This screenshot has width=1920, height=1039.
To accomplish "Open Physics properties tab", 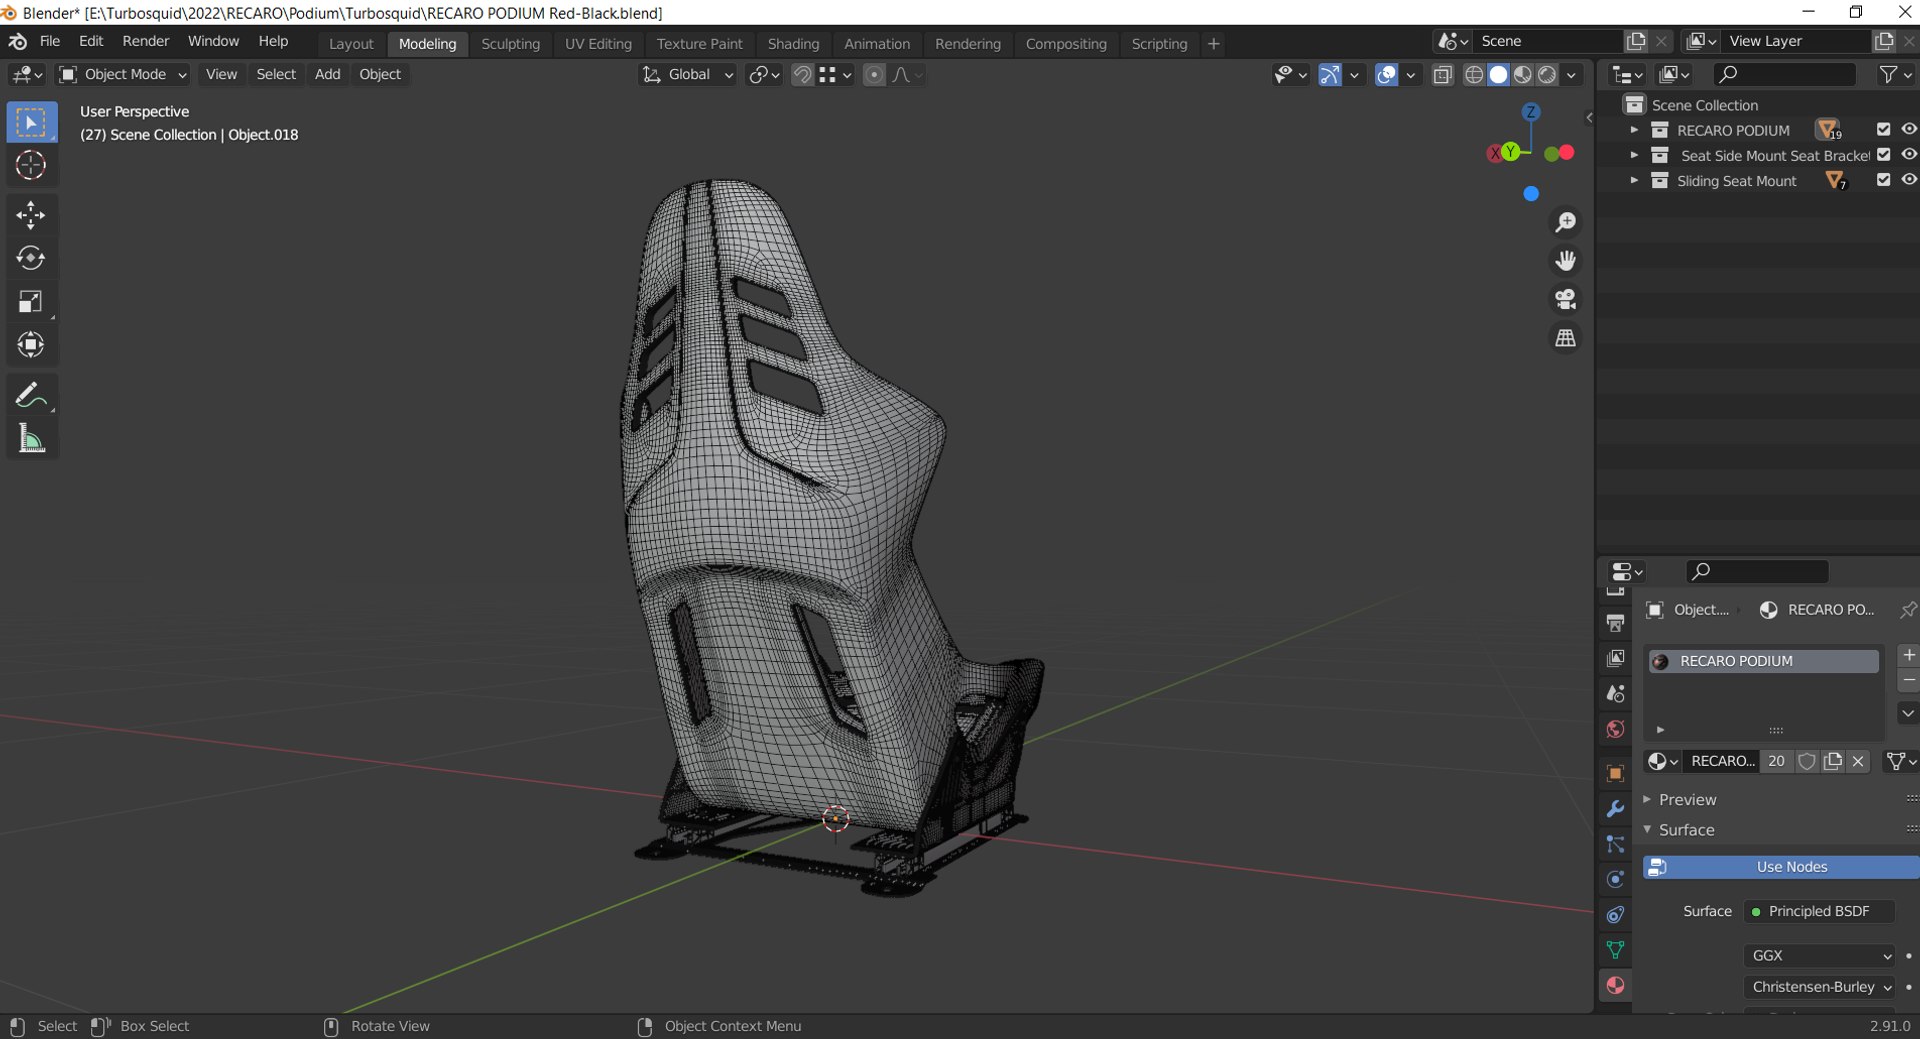I will click(x=1615, y=879).
